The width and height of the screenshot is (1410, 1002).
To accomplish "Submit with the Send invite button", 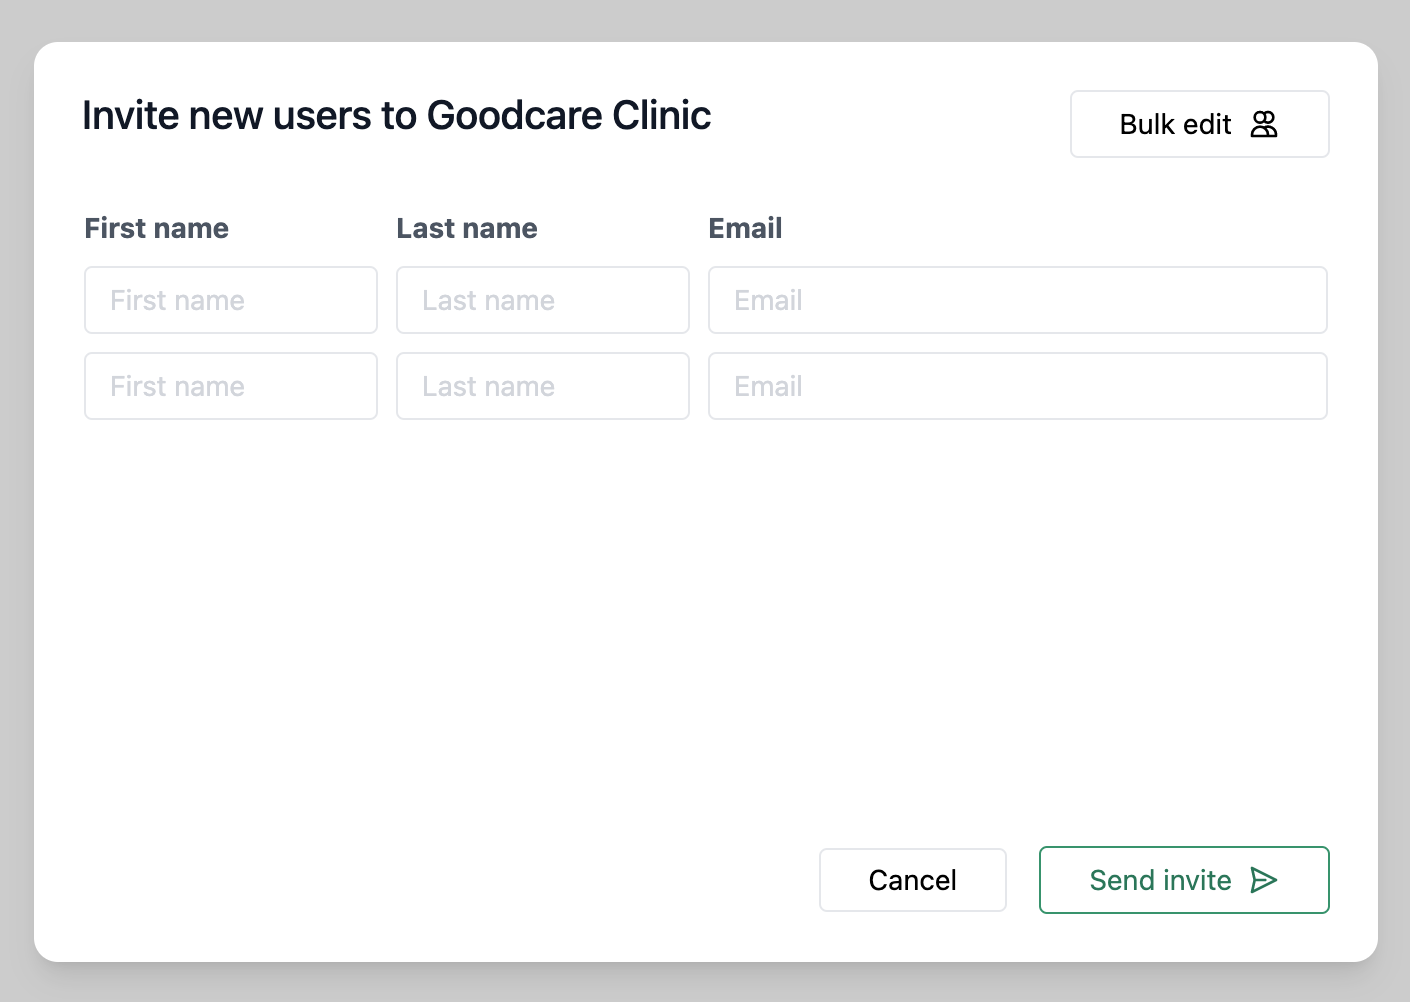I will click(1183, 880).
